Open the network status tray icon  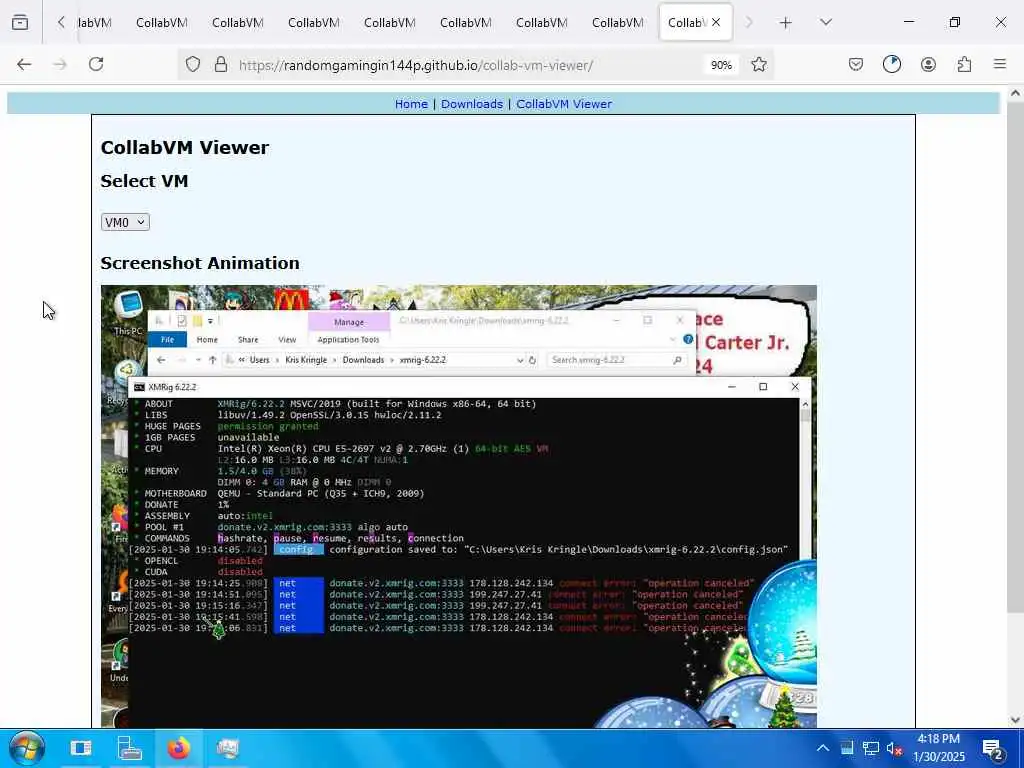871,748
